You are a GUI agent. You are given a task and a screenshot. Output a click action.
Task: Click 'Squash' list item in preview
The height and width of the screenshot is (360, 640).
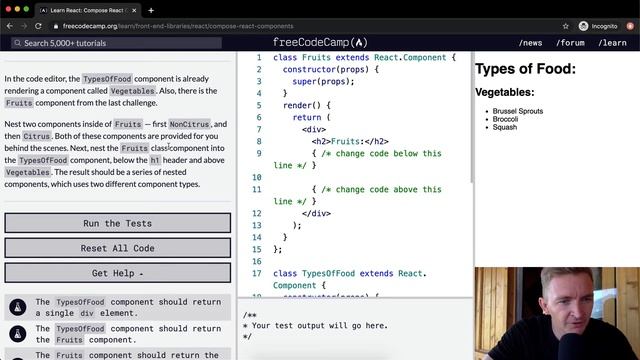504,127
